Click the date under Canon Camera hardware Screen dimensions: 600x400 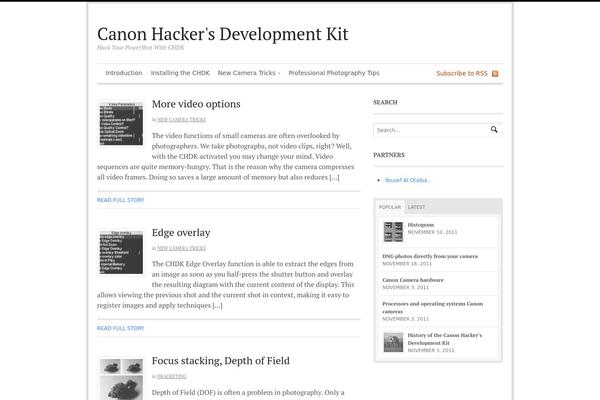405,287
